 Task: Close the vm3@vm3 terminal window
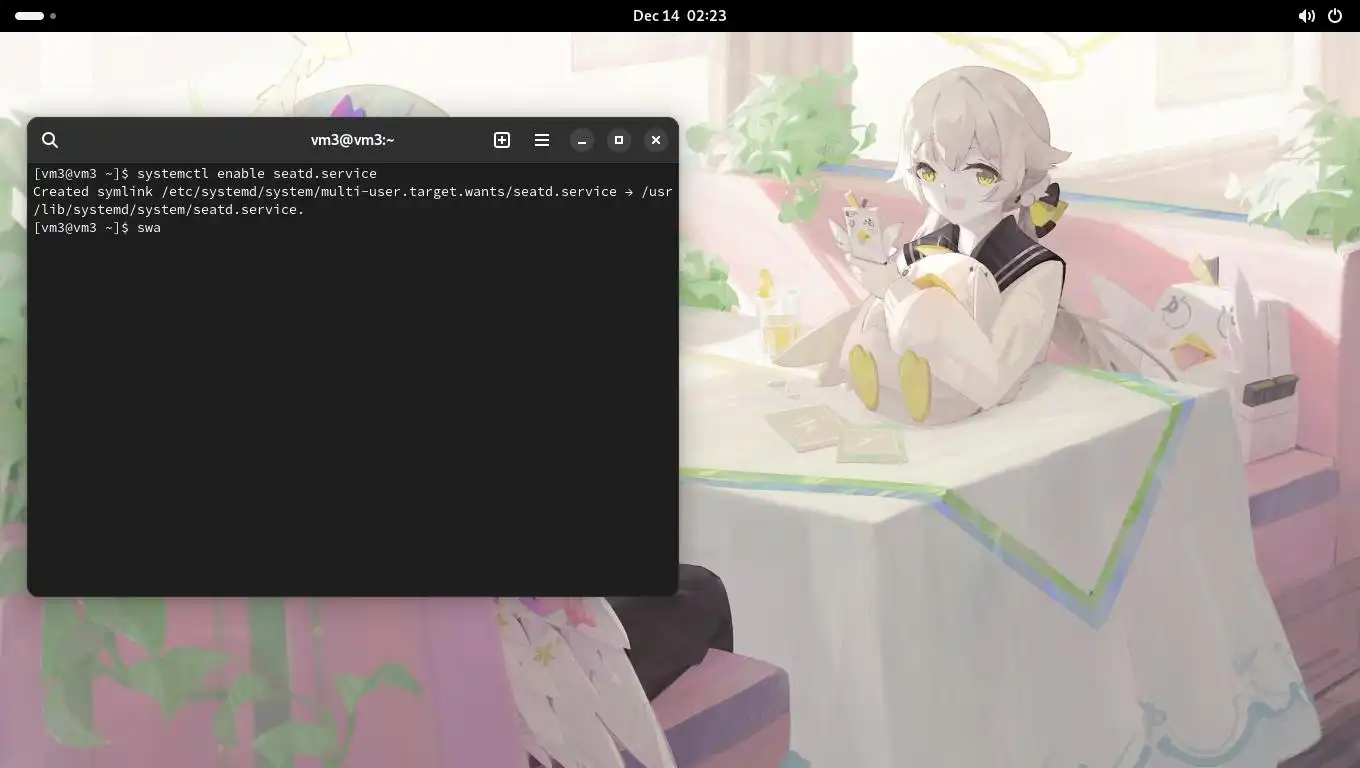(656, 140)
